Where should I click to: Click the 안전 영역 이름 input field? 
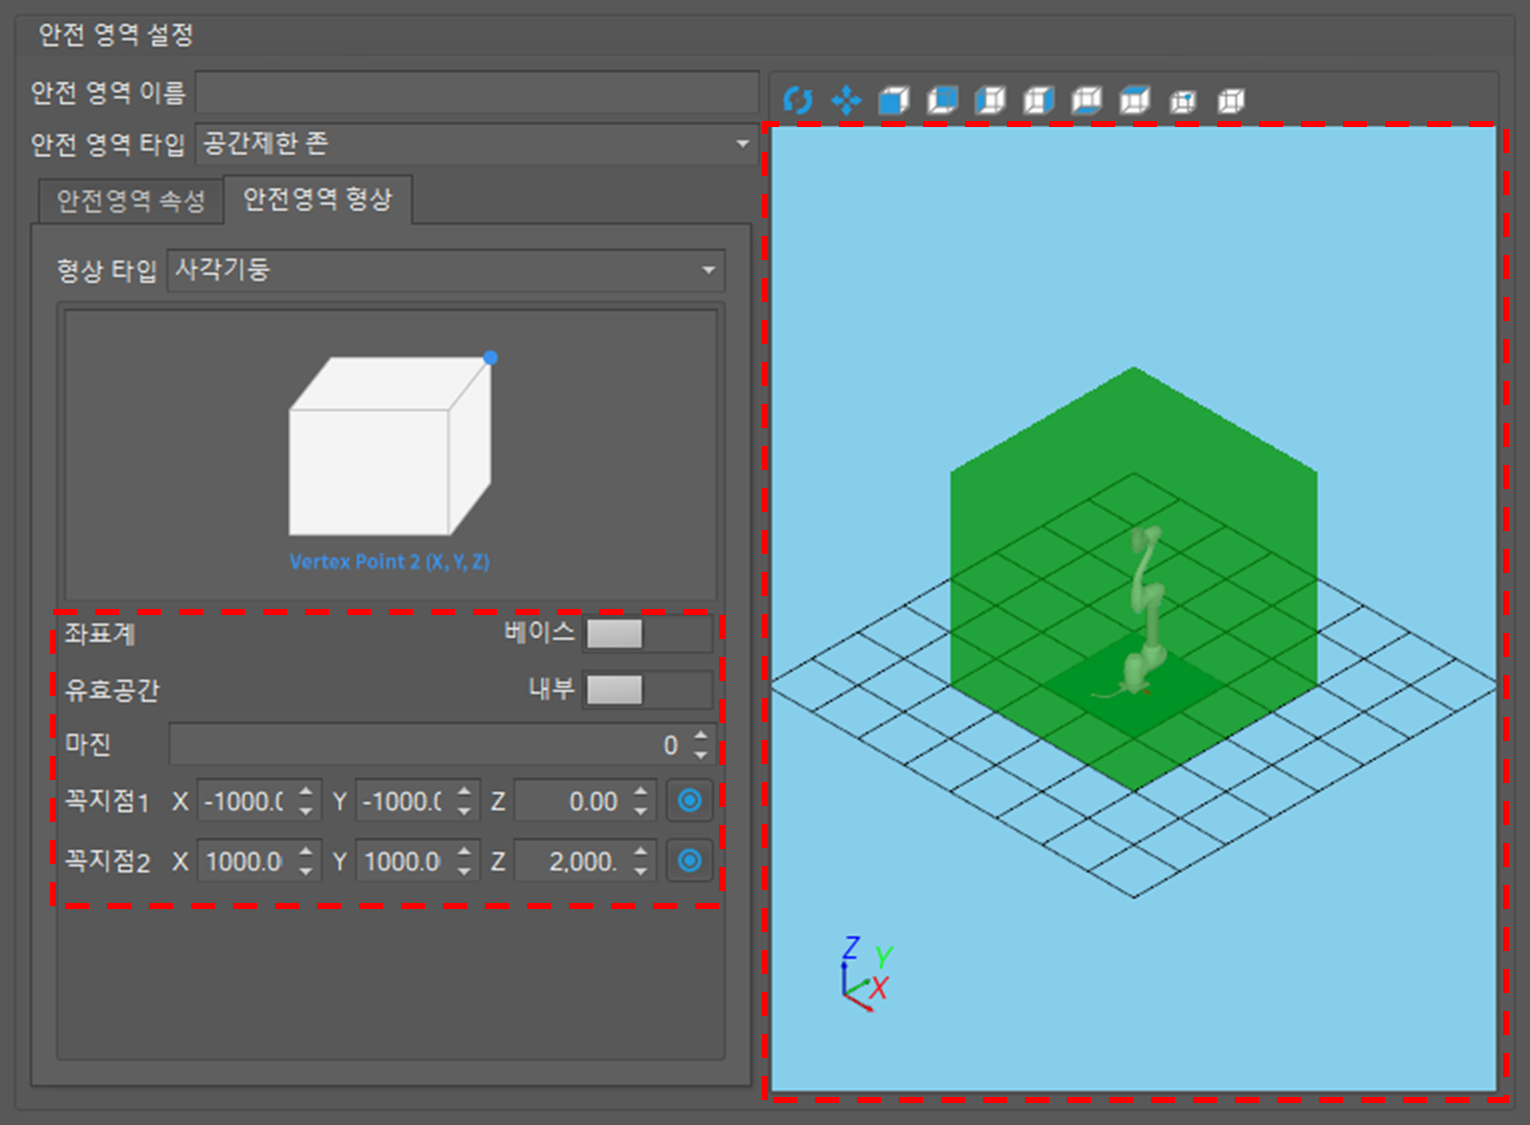coord(478,92)
